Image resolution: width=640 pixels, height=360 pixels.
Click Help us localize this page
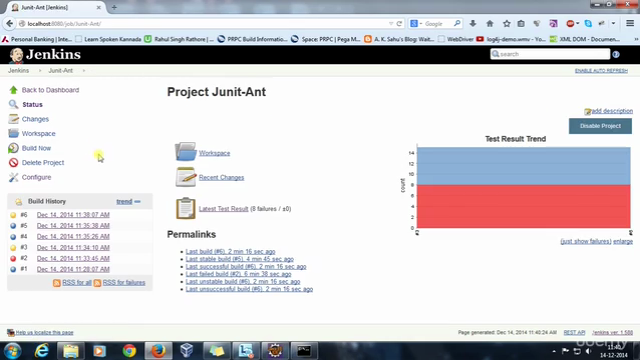point(44,332)
